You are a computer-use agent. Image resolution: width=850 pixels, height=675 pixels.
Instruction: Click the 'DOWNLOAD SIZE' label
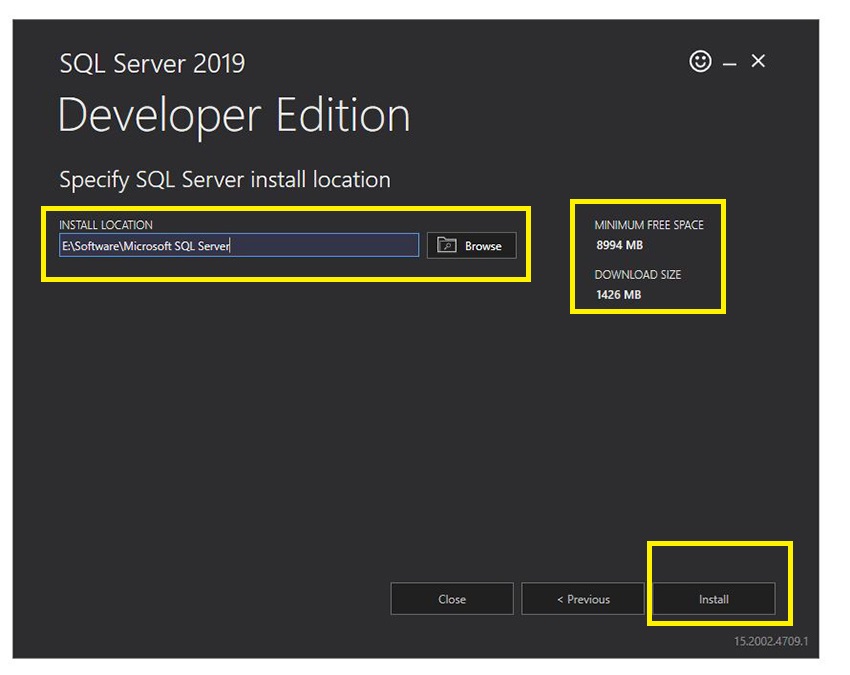pos(638,274)
